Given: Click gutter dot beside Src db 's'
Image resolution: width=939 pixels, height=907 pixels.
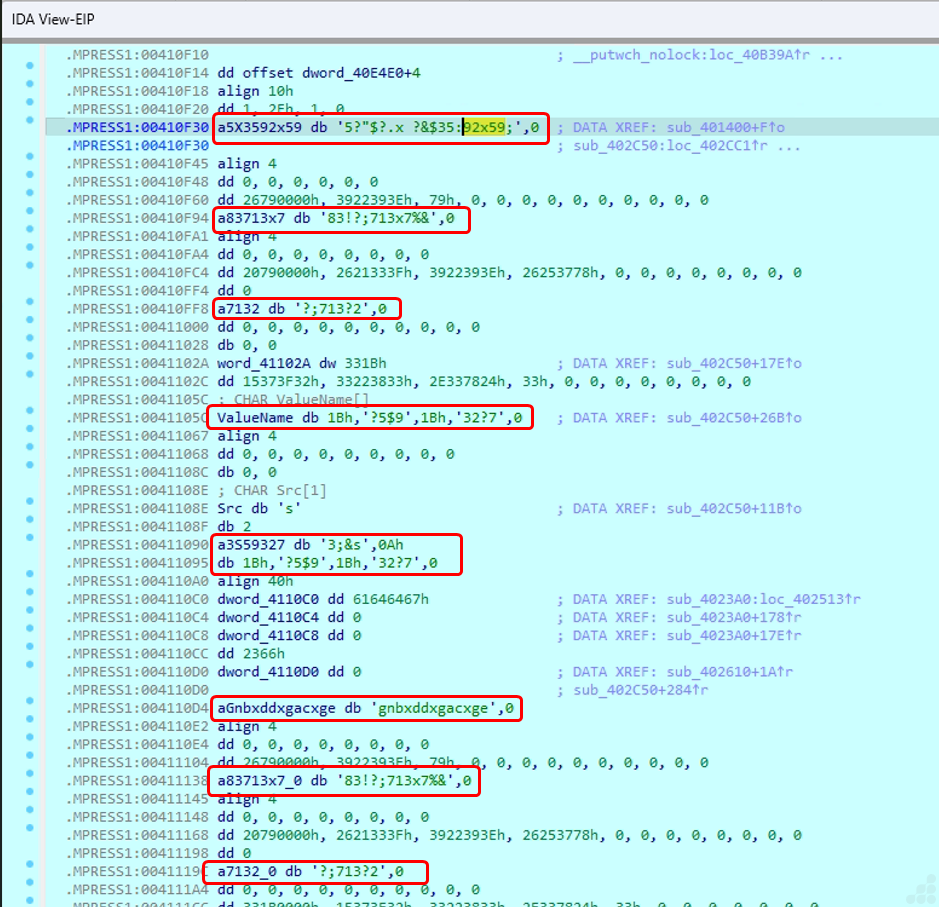Looking at the screenshot, I should click(x=30, y=509).
